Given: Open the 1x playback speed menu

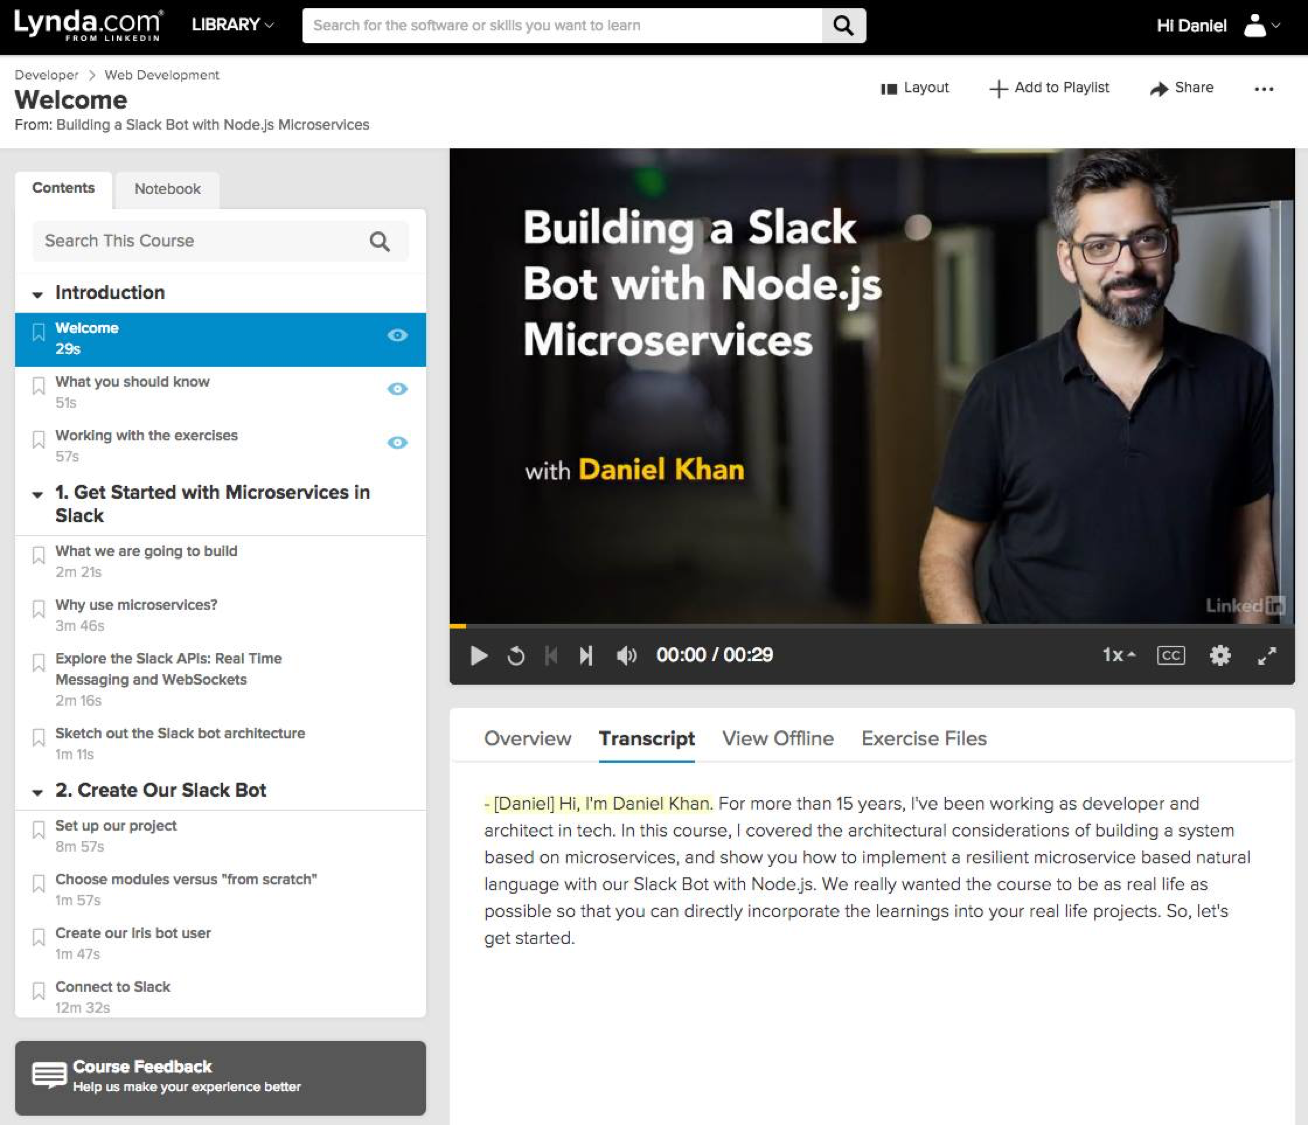Looking at the screenshot, I should click(x=1119, y=656).
